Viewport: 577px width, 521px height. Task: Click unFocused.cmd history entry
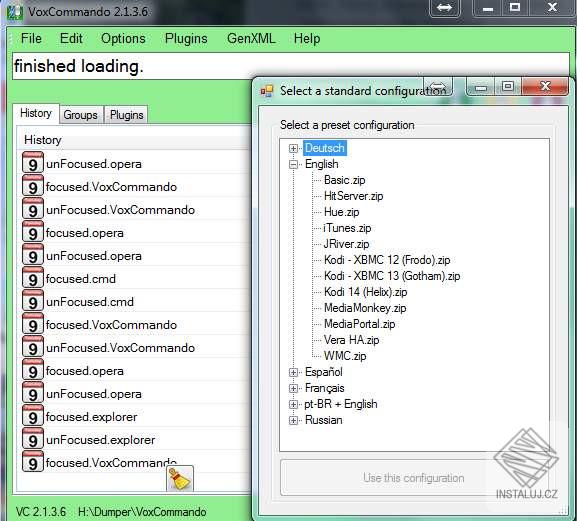[x=90, y=302]
